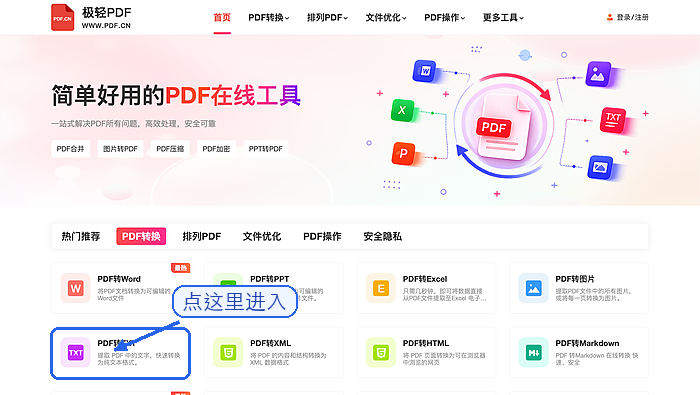Click the PDF合并 quick button
700x395 pixels.
(x=71, y=149)
